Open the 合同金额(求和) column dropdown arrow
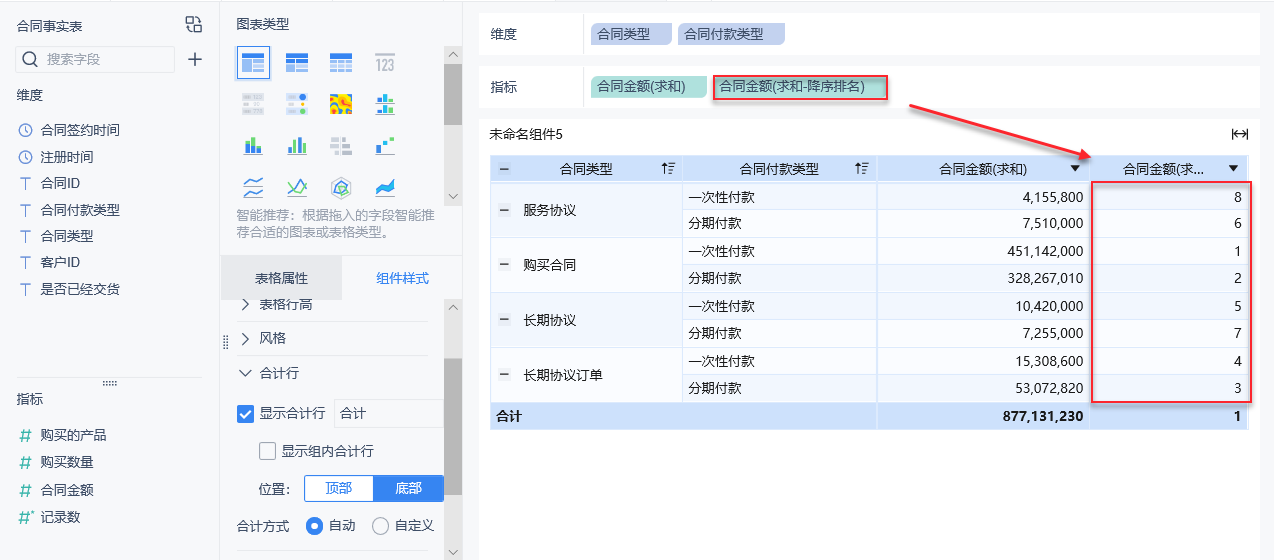This screenshot has height=560, width=1274. click(x=1075, y=169)
